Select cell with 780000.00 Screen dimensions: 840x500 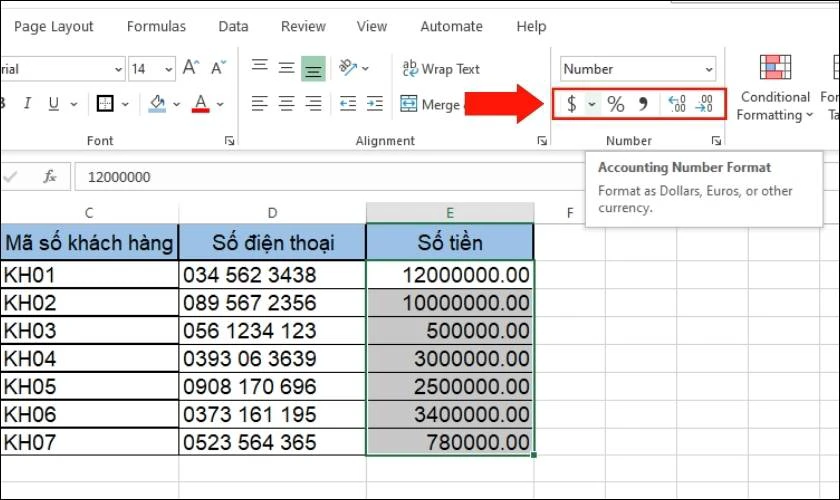pos(450,442)
